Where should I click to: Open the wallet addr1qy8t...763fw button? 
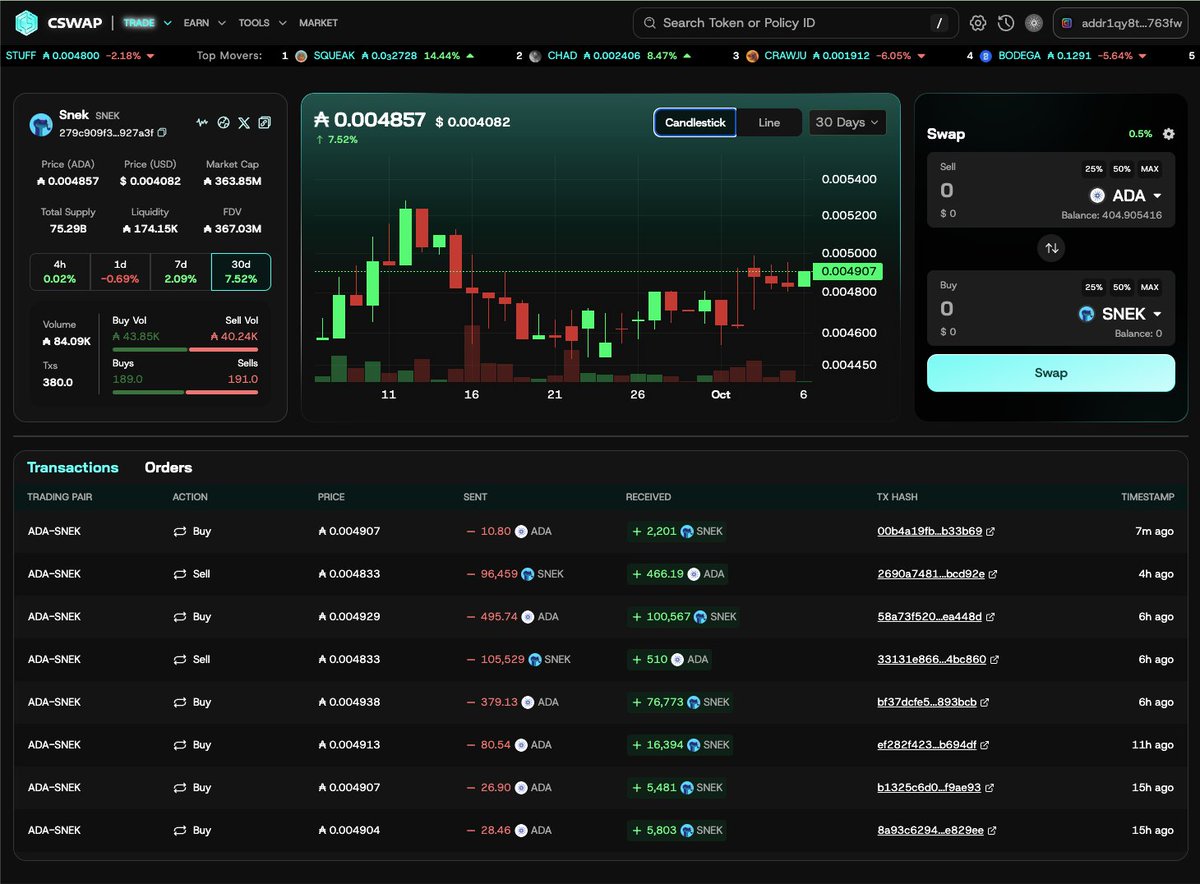[1120, 23]
